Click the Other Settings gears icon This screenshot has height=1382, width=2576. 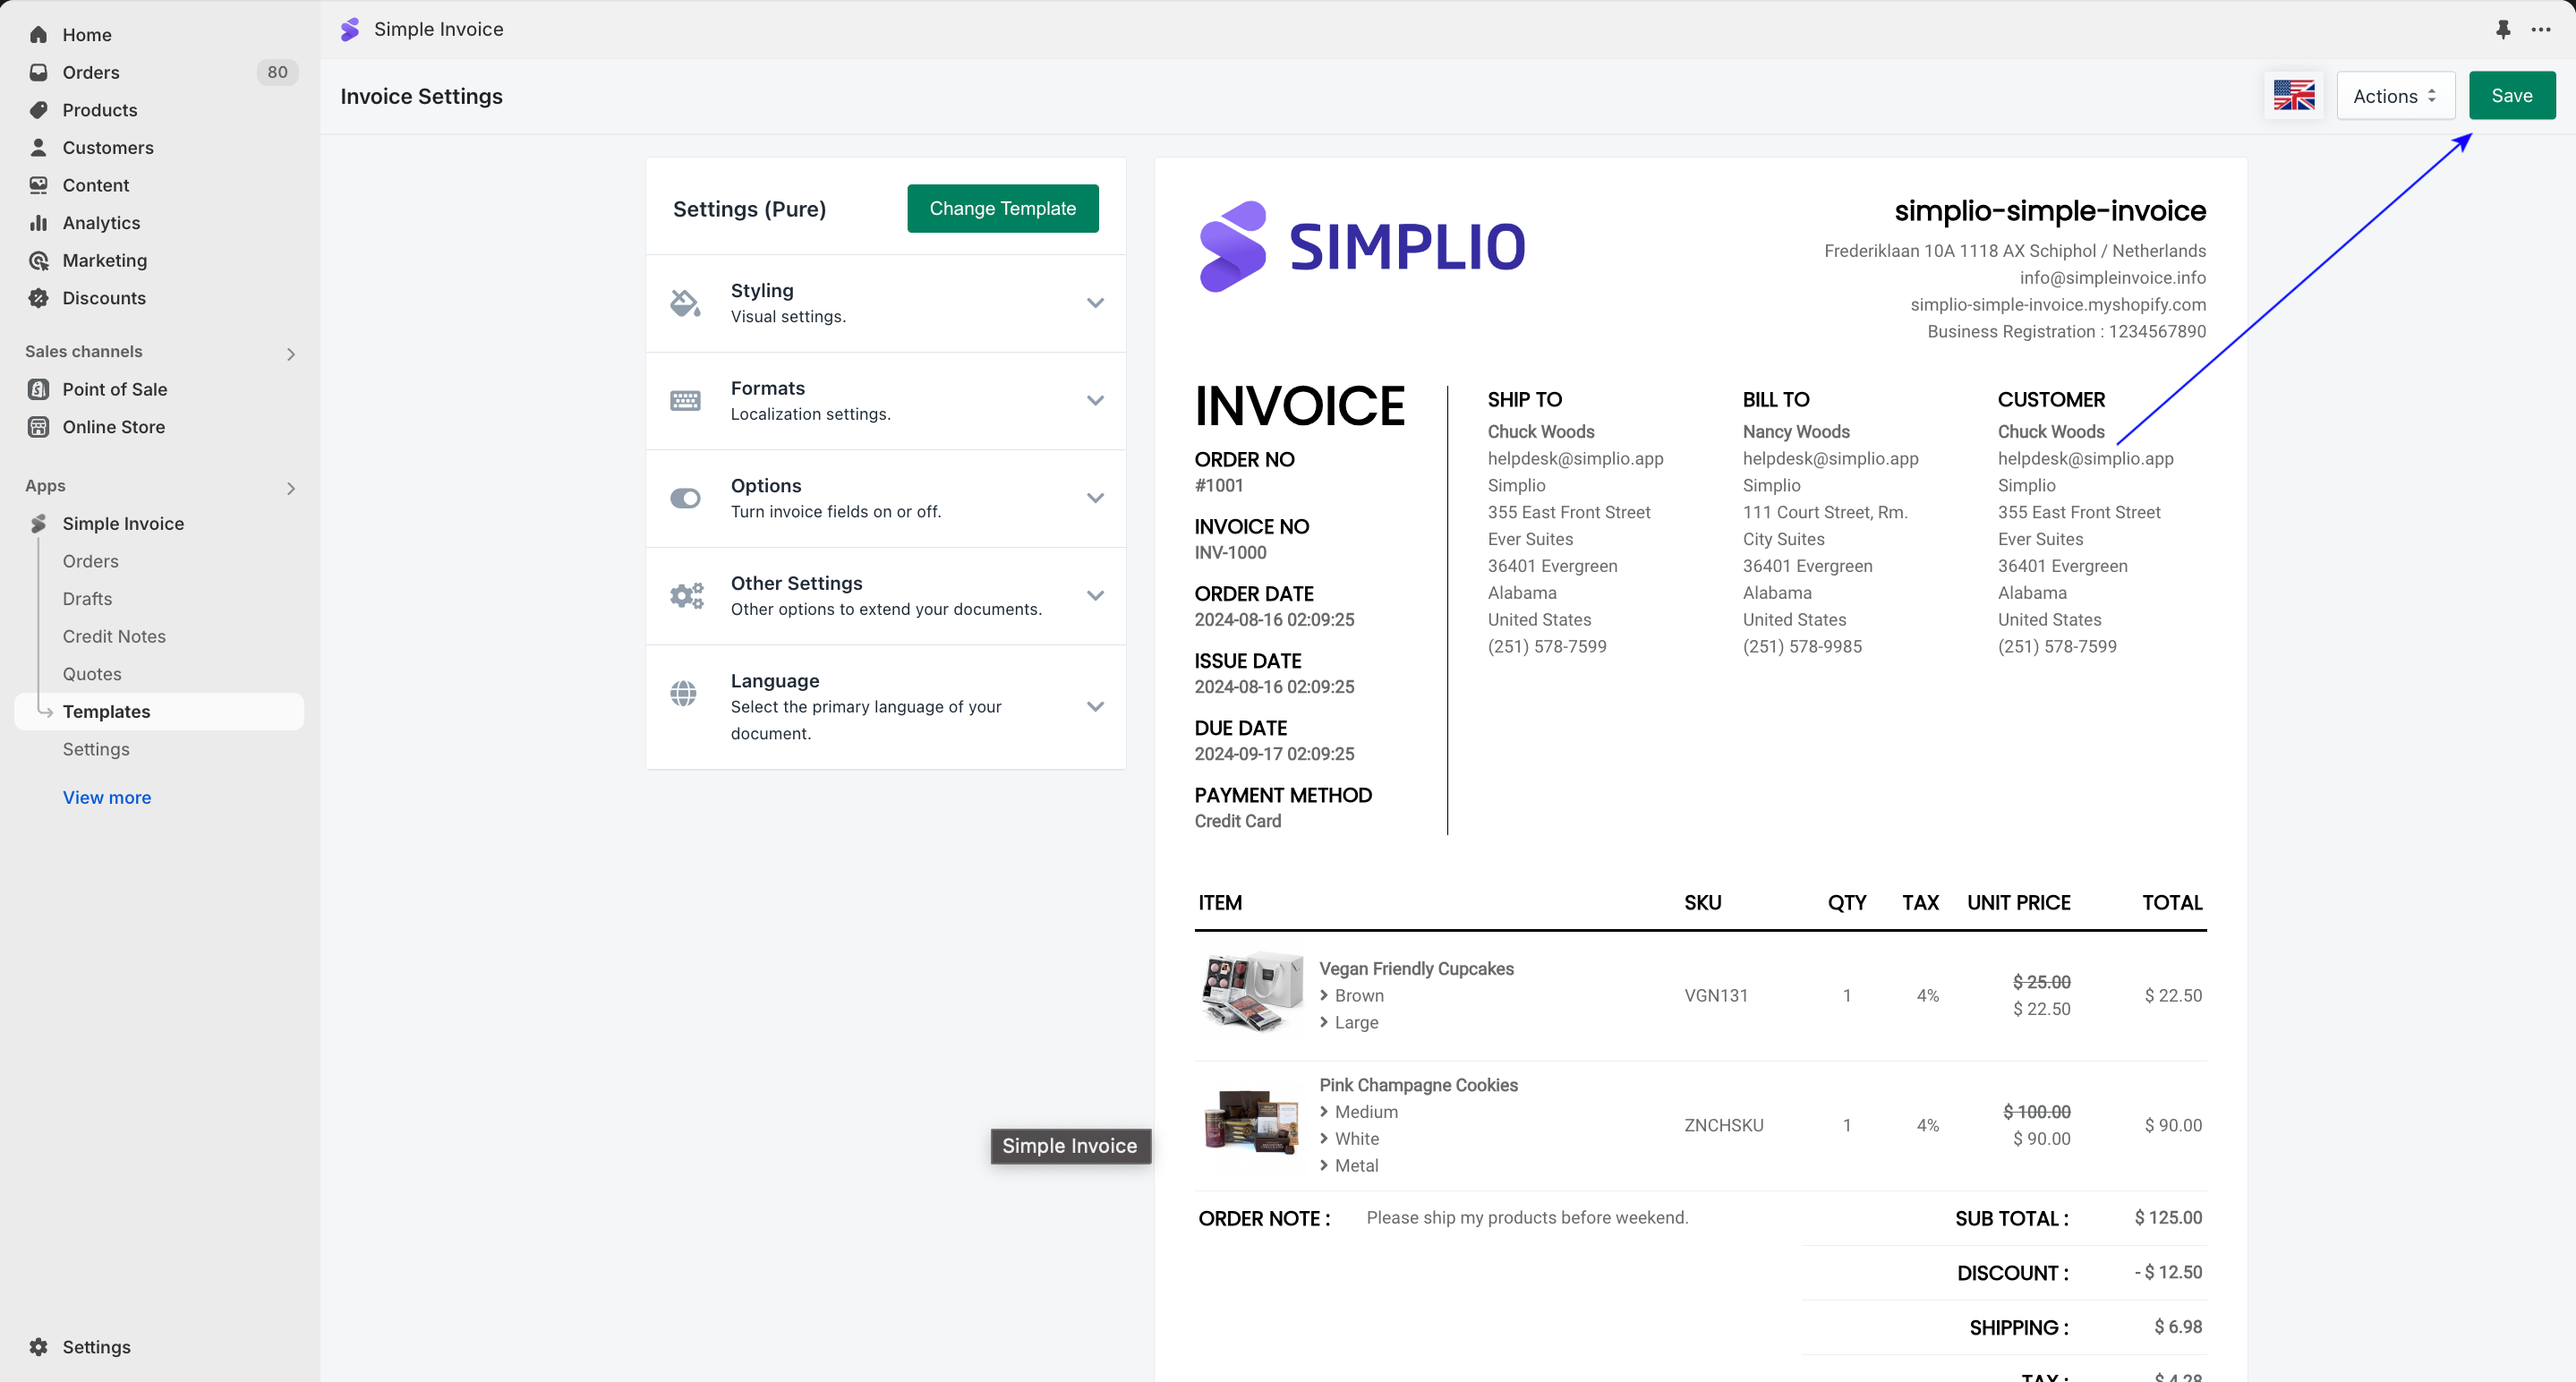tap(686, 596)
